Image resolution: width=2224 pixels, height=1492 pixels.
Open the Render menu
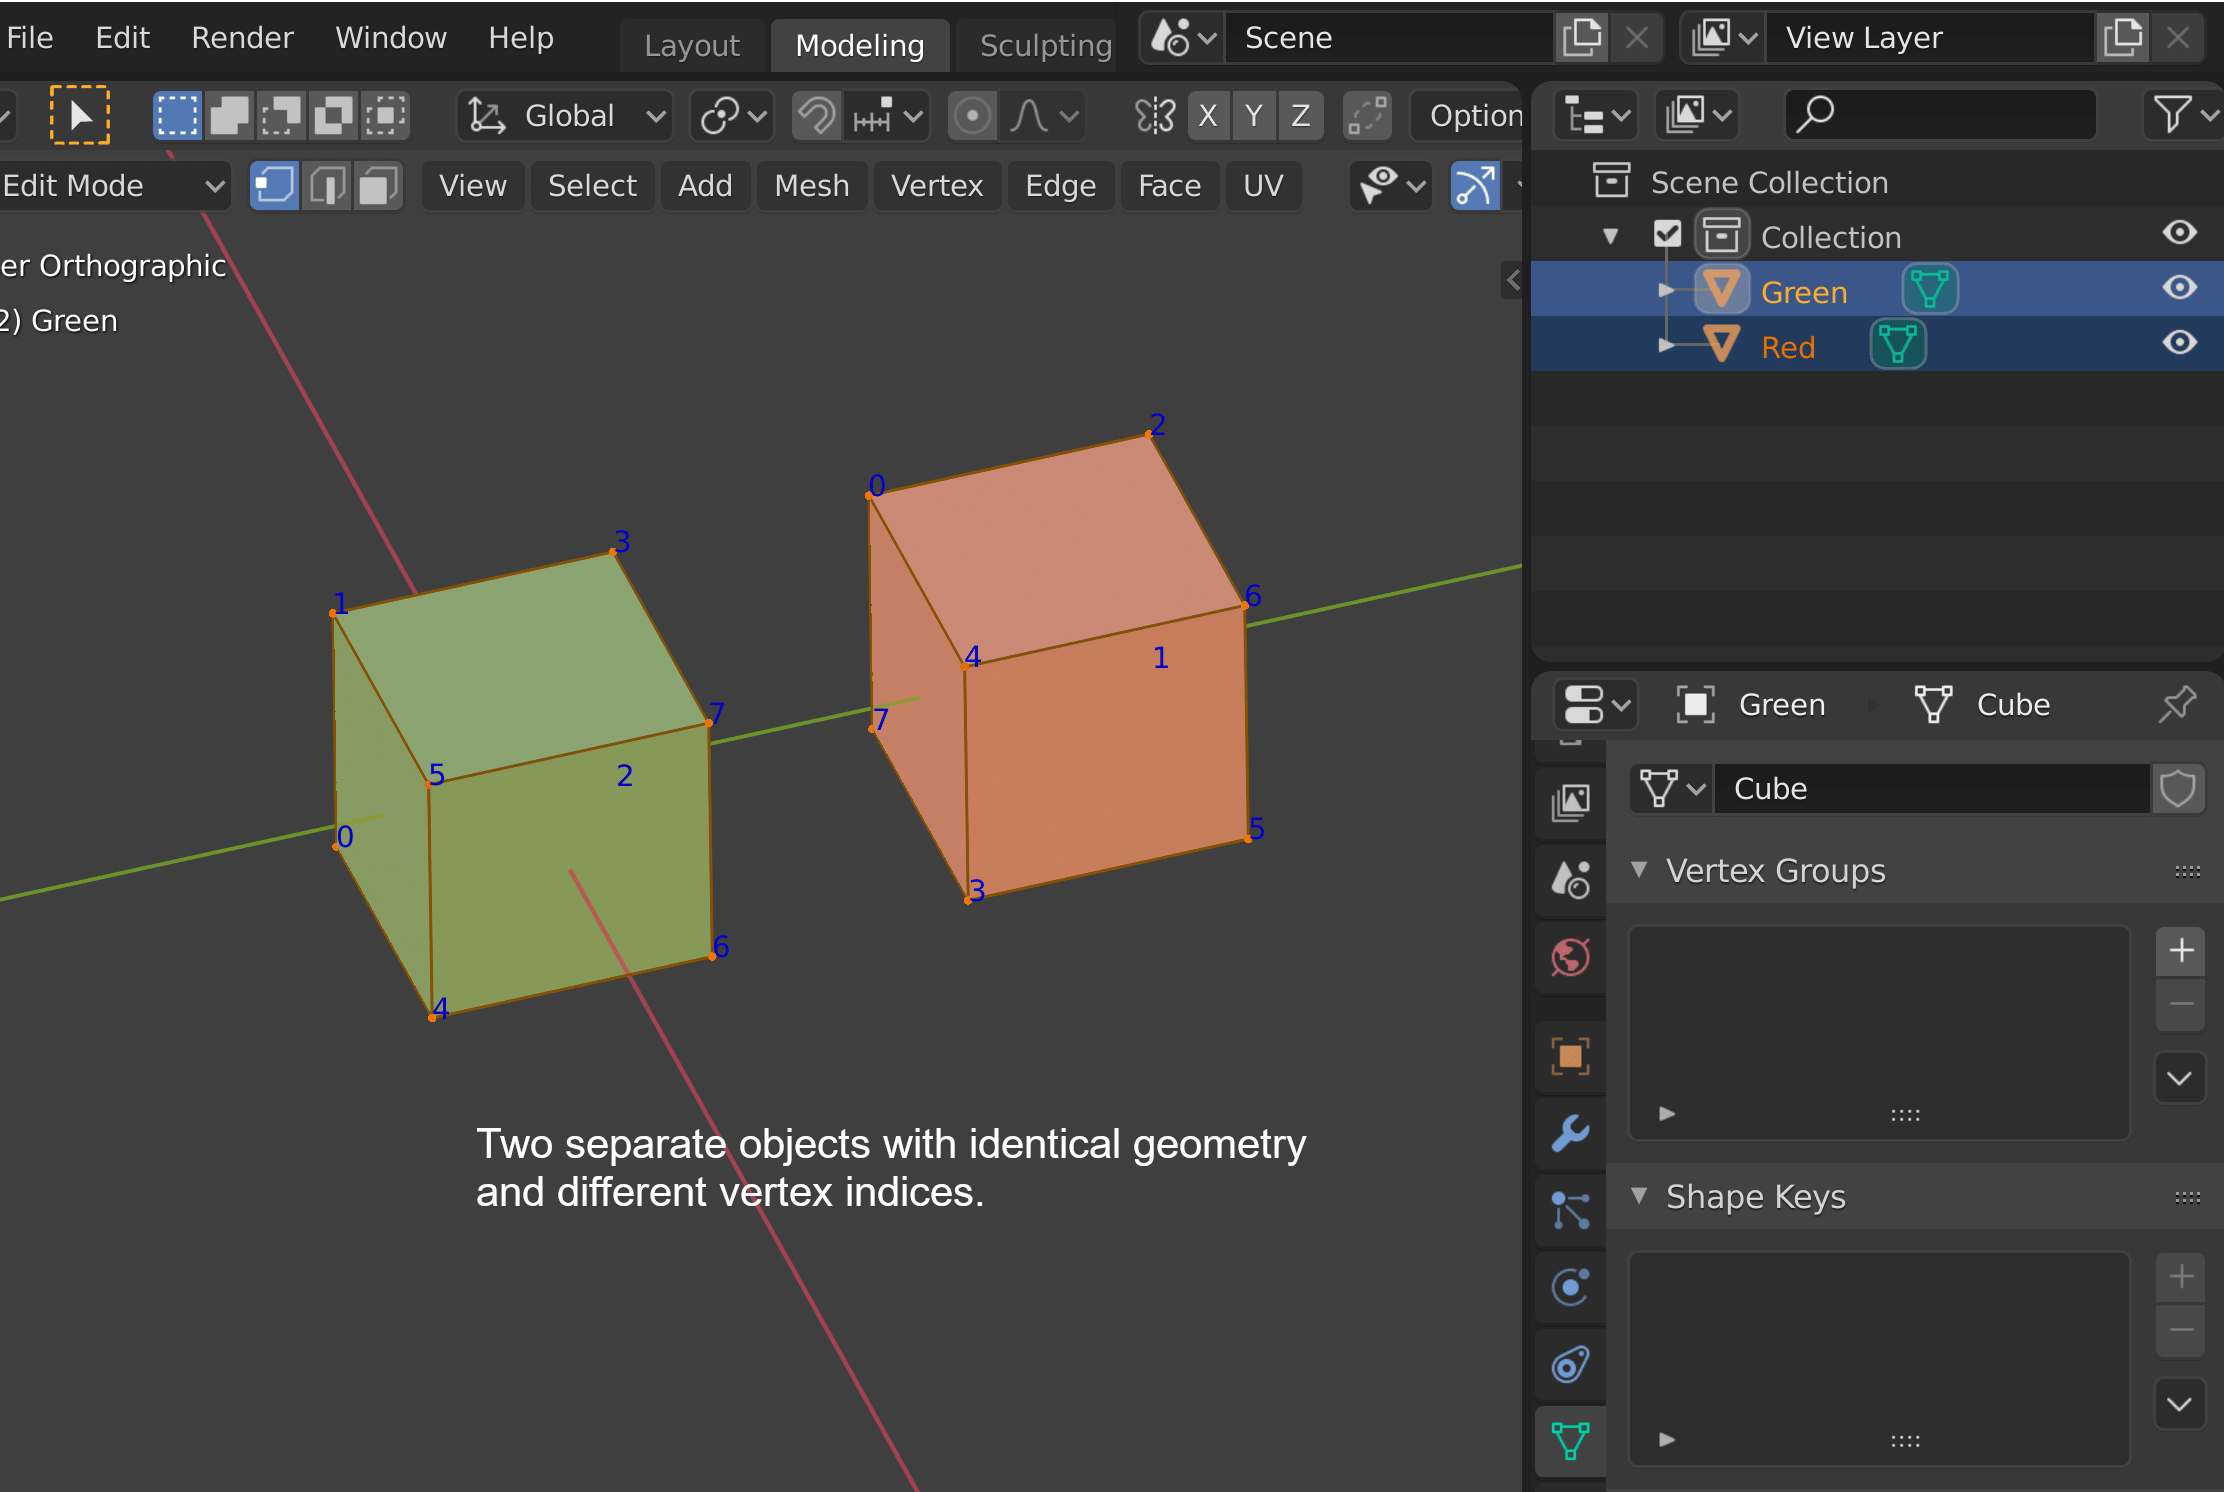coord(242,38)
